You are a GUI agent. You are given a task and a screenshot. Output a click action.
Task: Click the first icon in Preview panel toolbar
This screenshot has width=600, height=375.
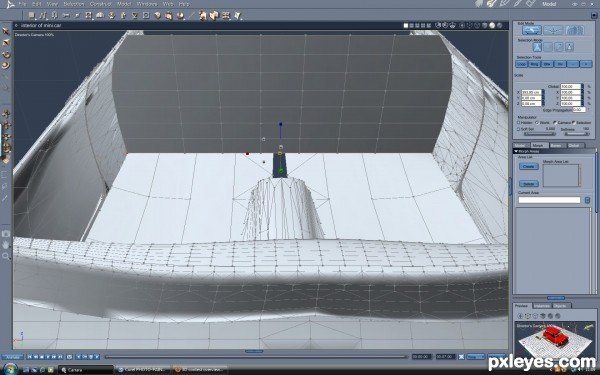[520, 316]
